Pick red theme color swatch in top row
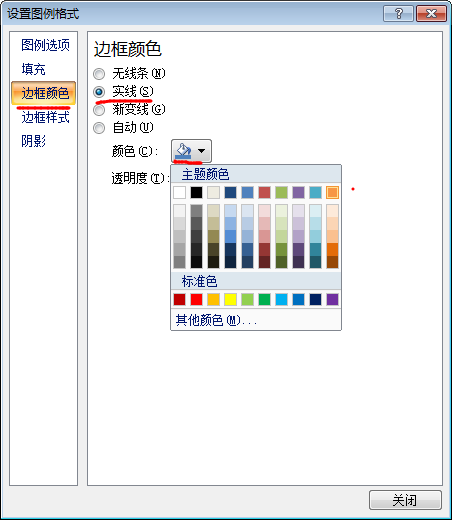The height and width of the screenshot is (520, 452). coord(264,192)
